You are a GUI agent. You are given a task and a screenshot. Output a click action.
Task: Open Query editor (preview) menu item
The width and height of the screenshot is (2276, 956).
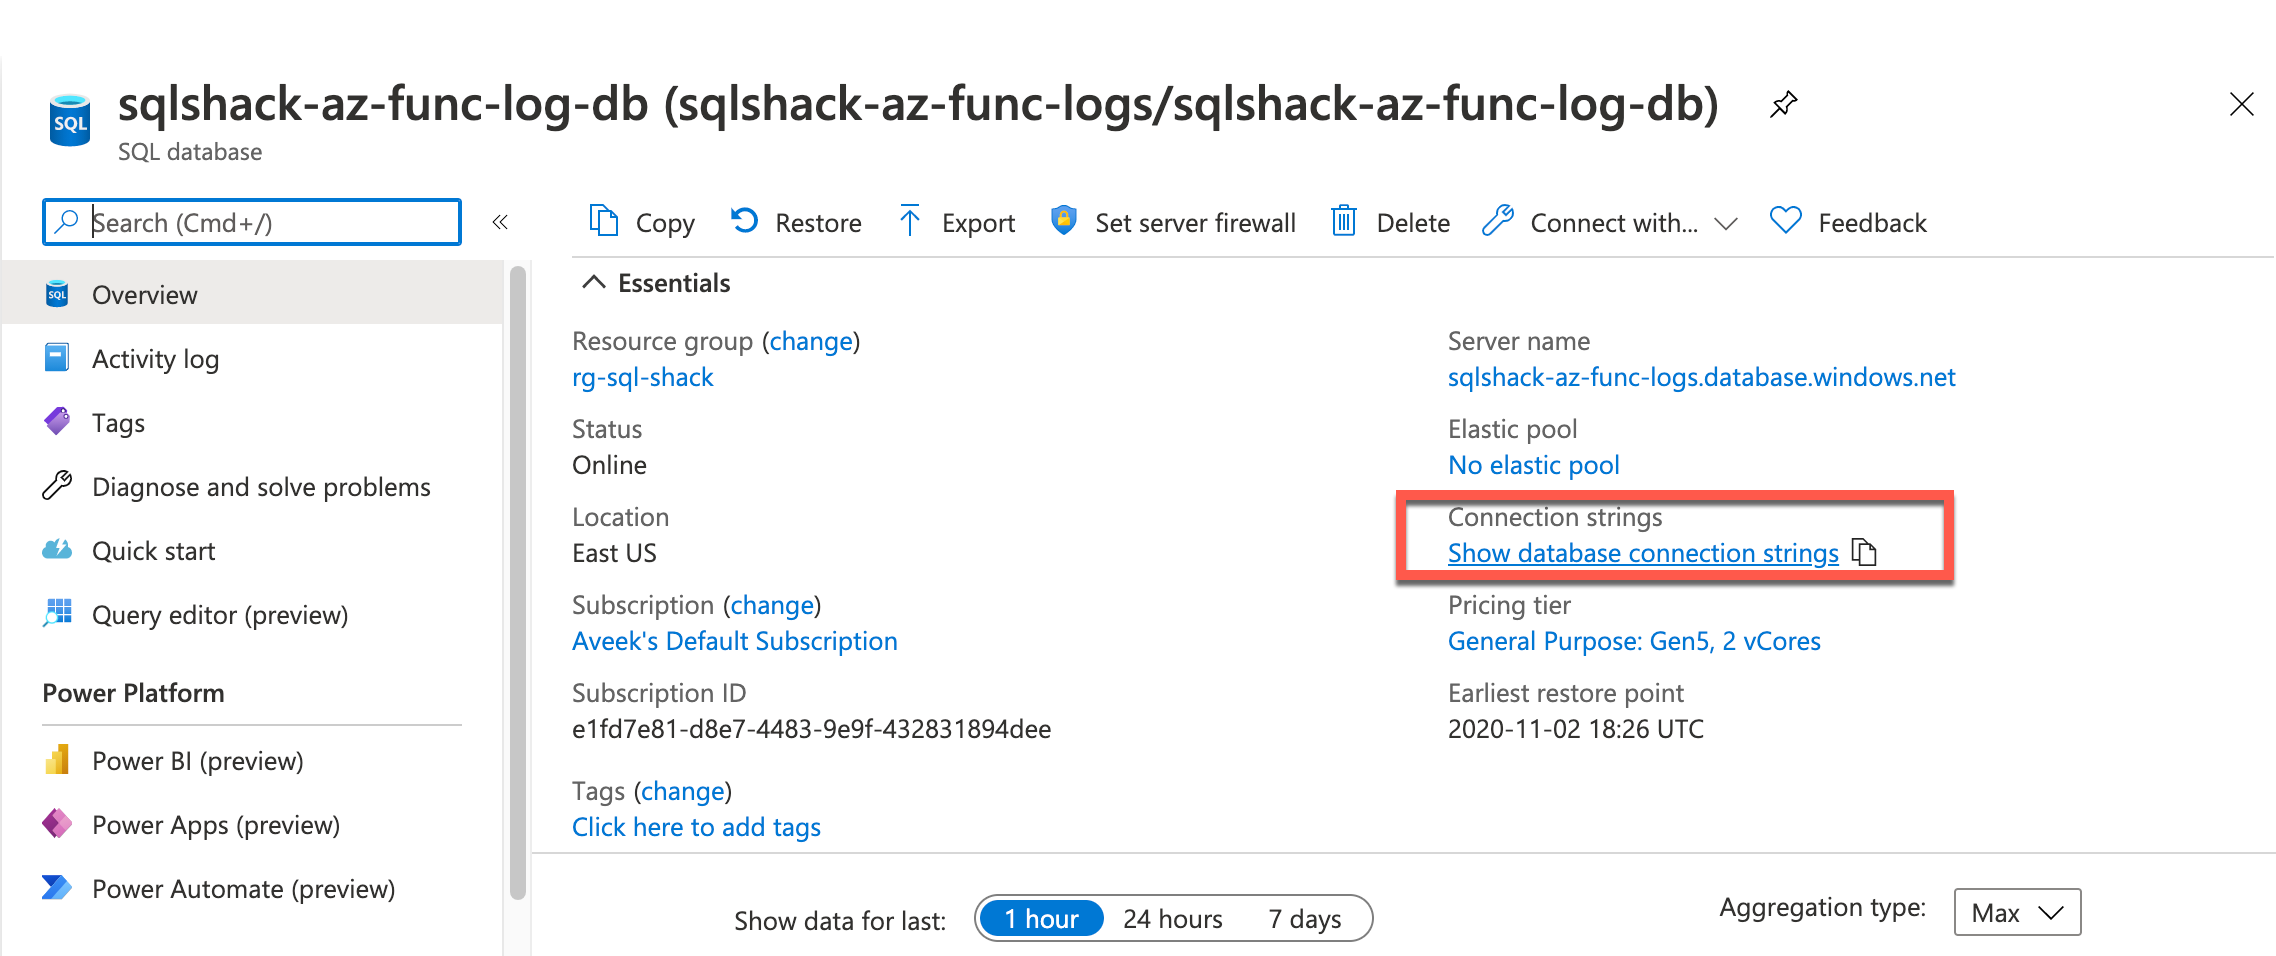[x=219, y=615]
